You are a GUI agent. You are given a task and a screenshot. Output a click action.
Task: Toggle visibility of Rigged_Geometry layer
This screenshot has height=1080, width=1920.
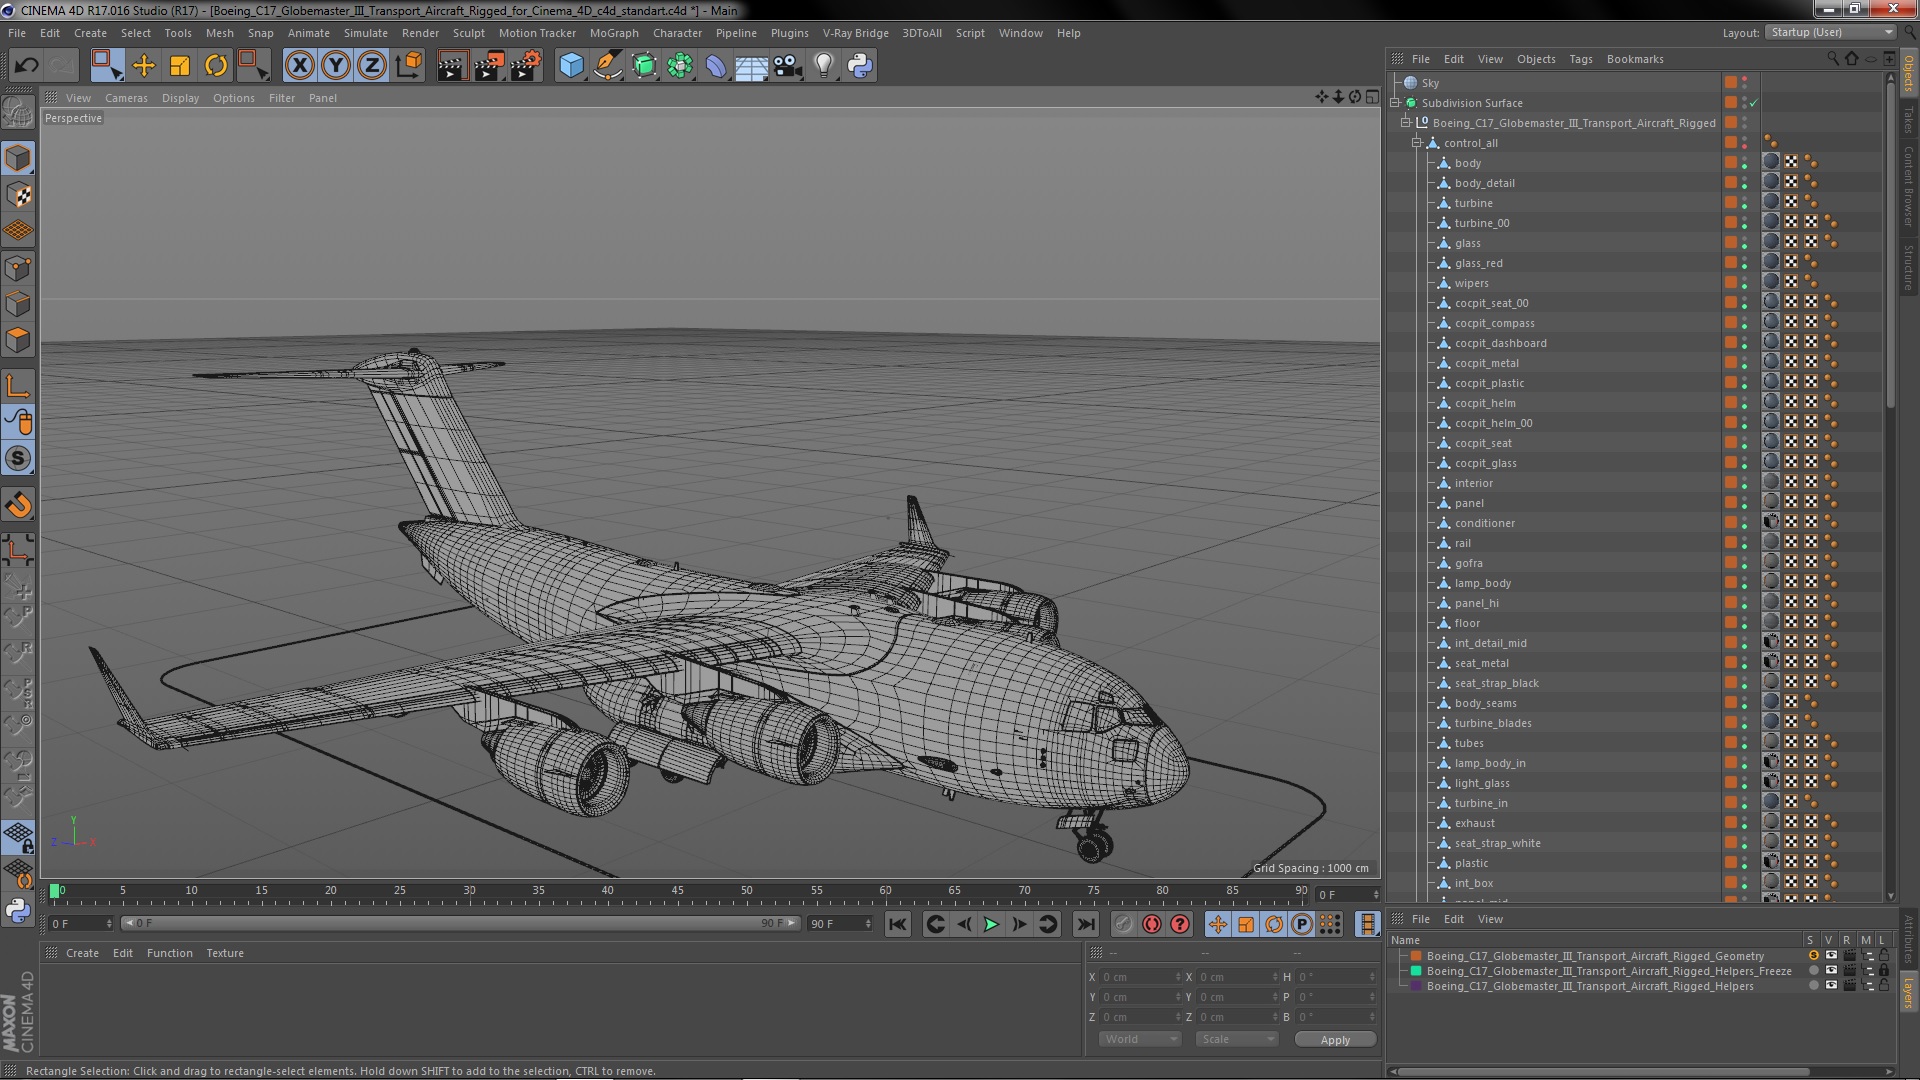1831,956
